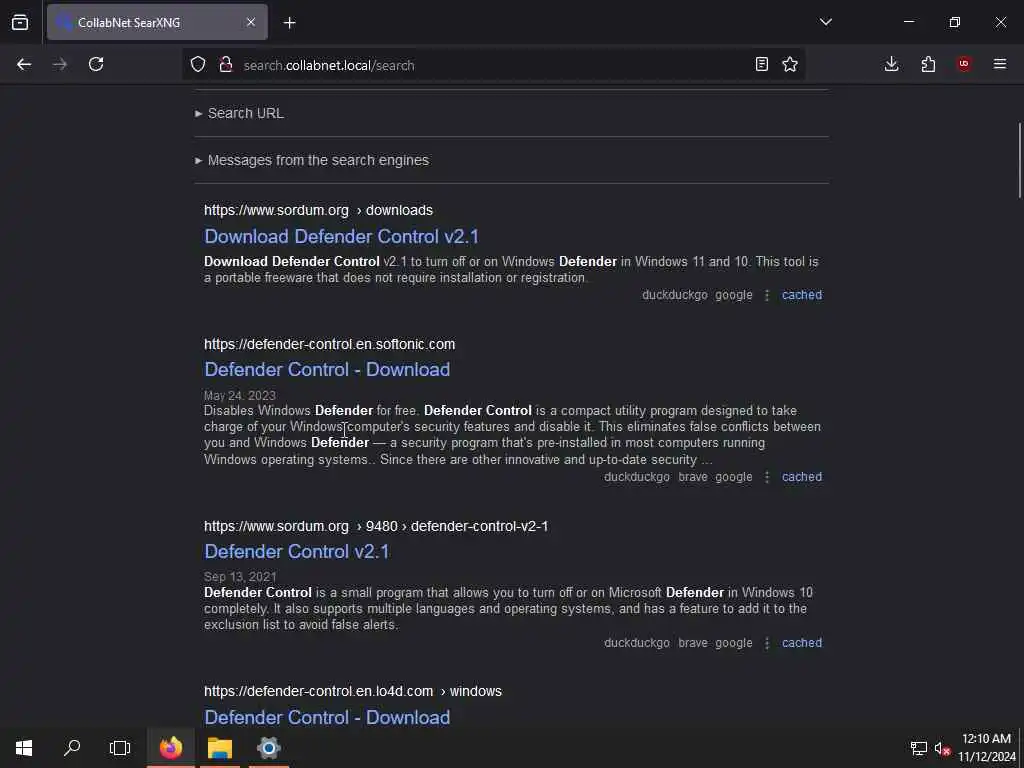Screen dimensions: 1024x768
Task: Open cached version of softonic result
Action: [x=802, y=477]
